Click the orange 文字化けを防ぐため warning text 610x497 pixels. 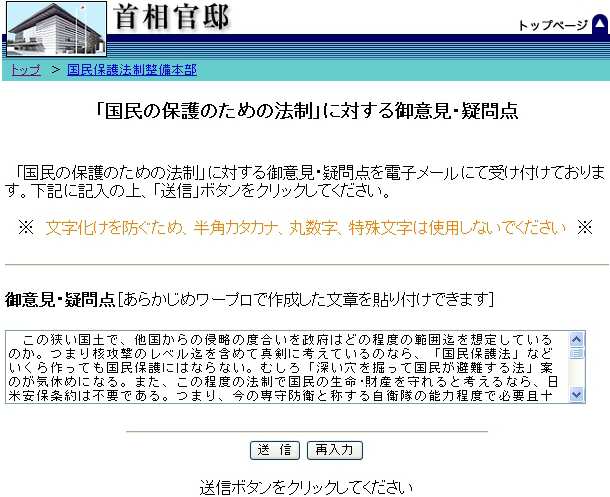pyautogui.click(x=305, y=228)
